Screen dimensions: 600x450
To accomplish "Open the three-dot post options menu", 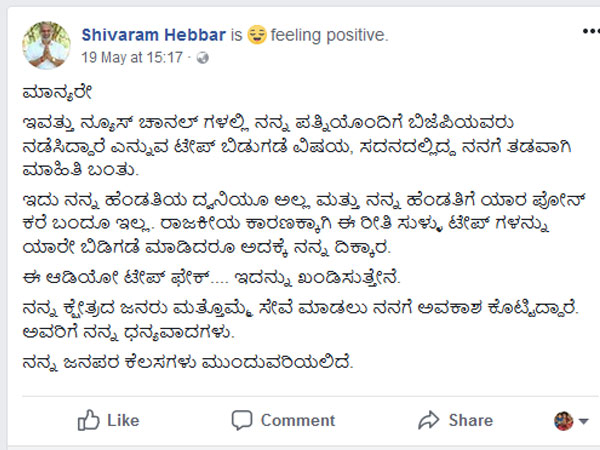I will click(x=591, y=31).
